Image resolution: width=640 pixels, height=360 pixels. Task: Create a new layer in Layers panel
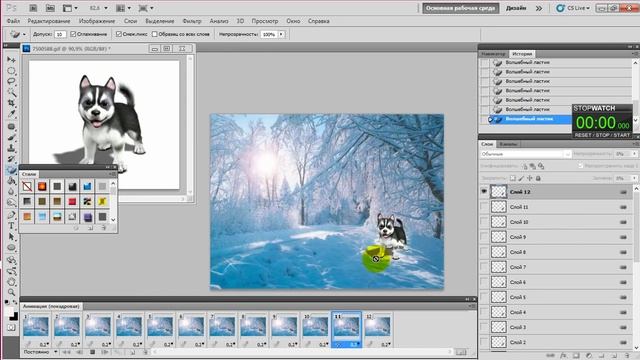615,356
